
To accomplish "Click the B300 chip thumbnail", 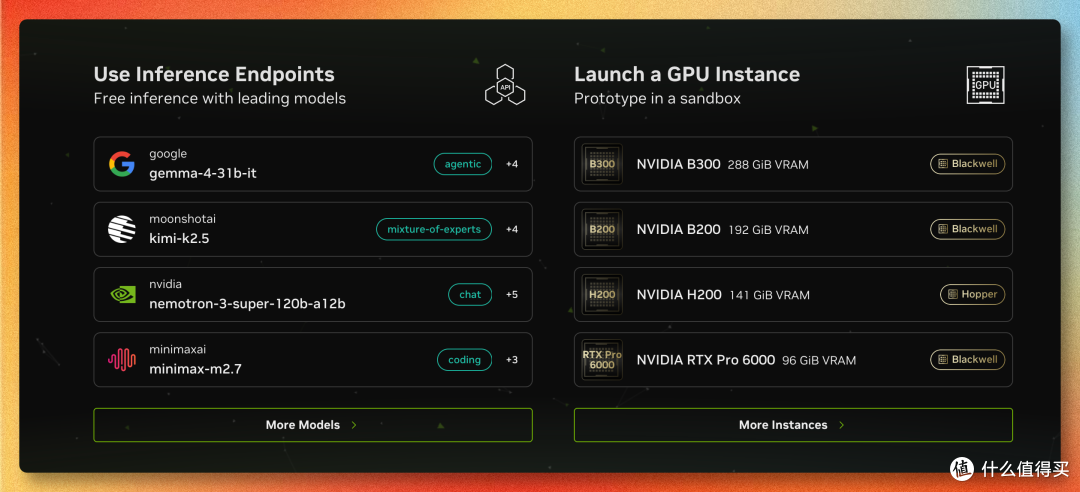I will [602, 164].
